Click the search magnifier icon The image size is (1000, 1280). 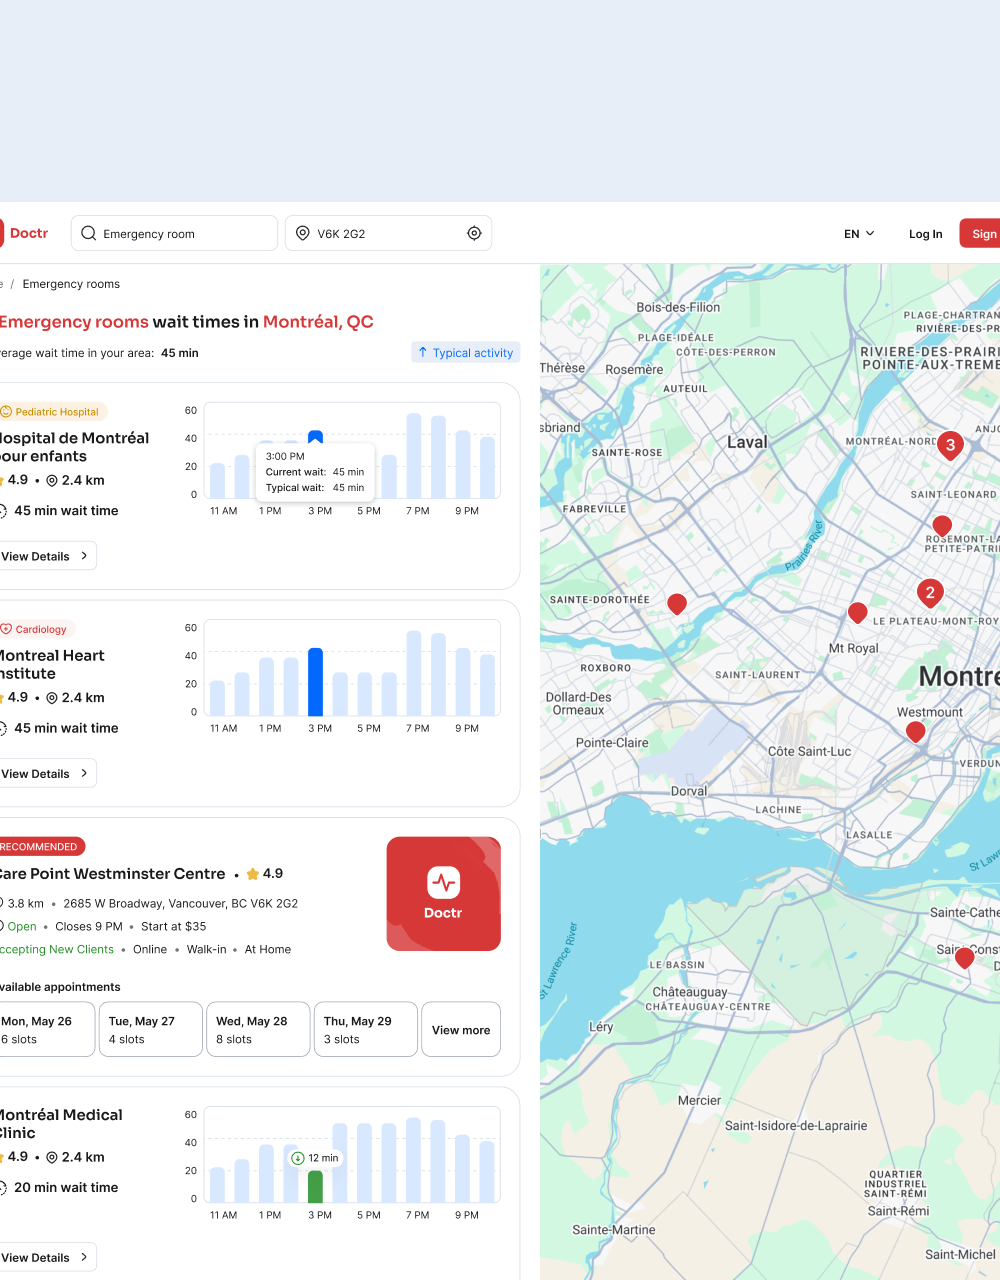89,233
